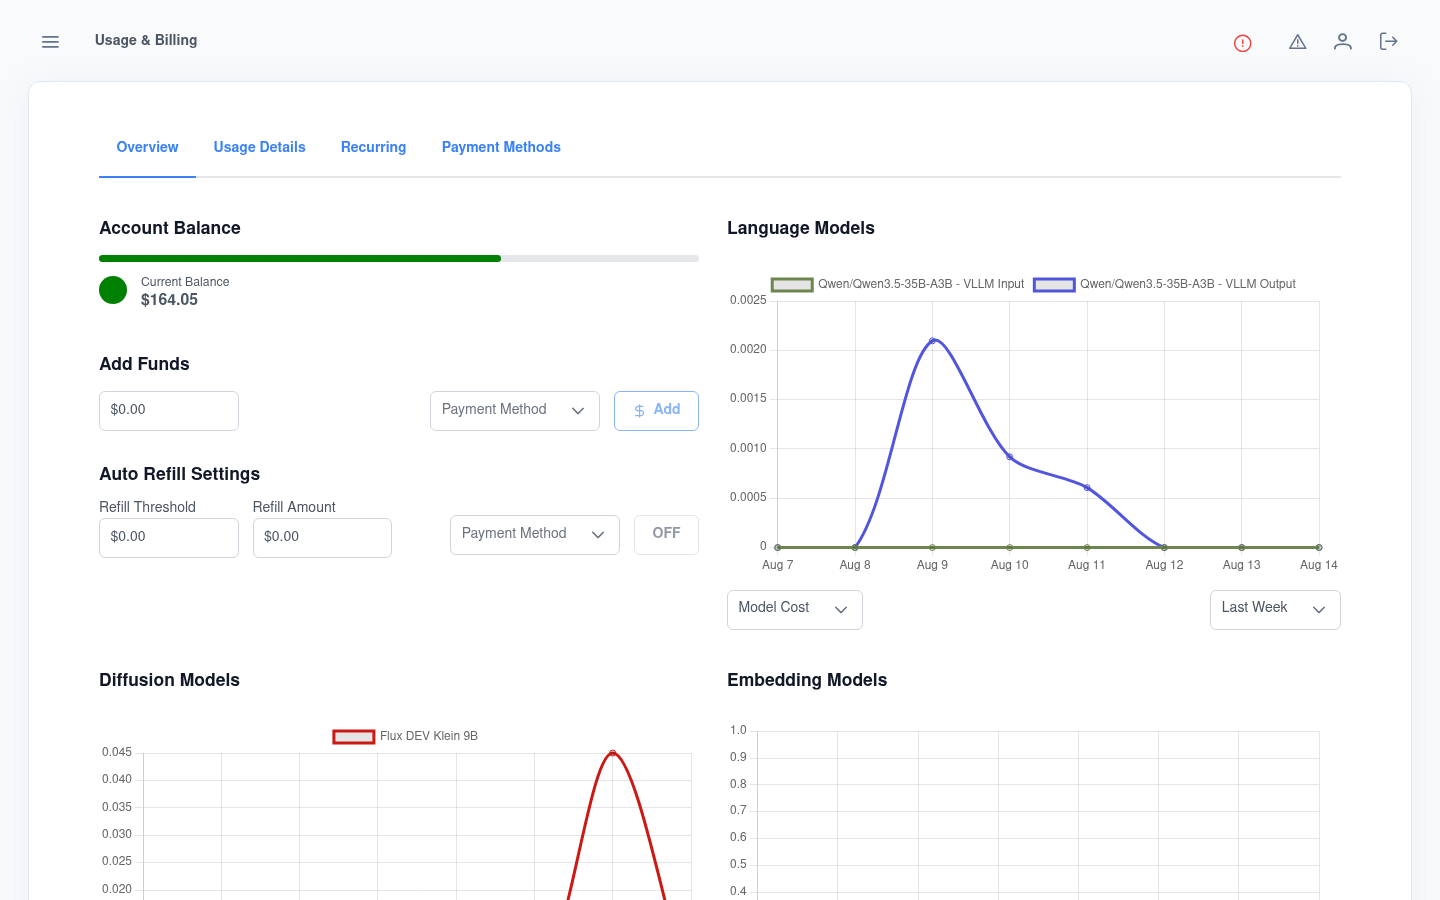Click the Aug 10 VLLM Output data point

coord(1010,457)
